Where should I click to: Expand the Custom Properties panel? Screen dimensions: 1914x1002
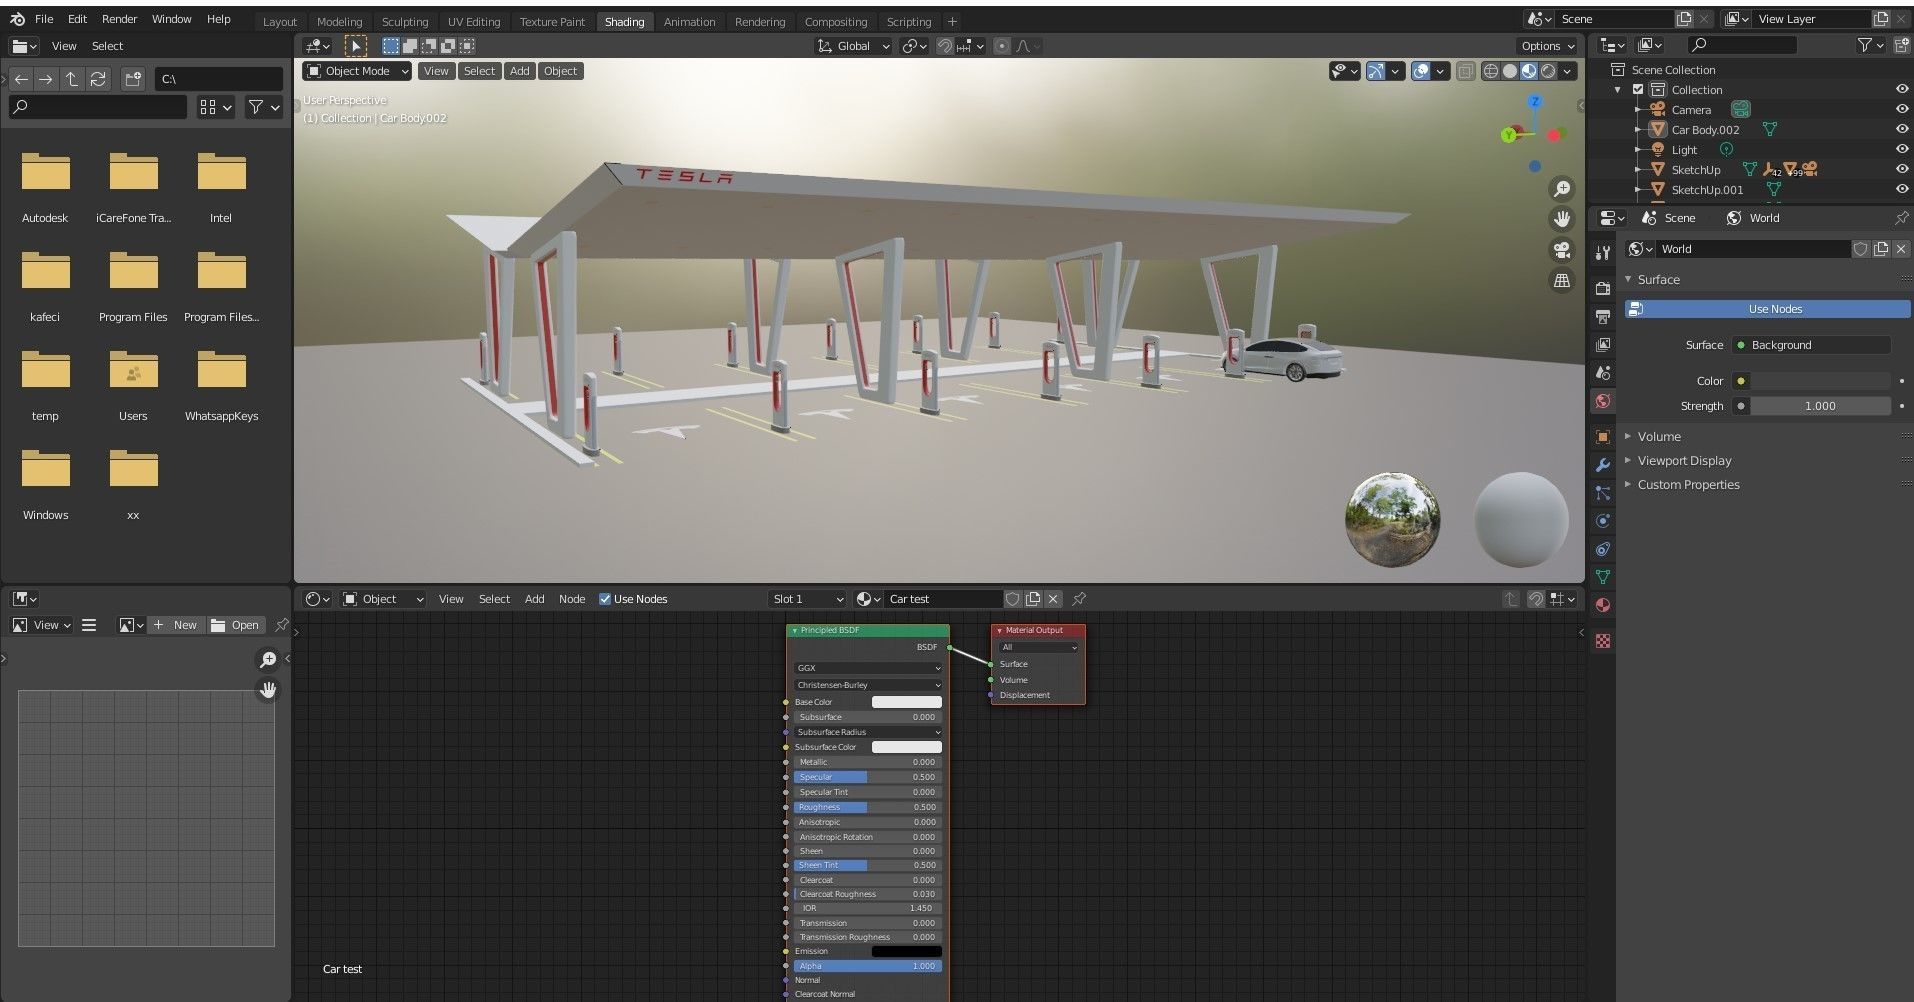click(1688, 485)
